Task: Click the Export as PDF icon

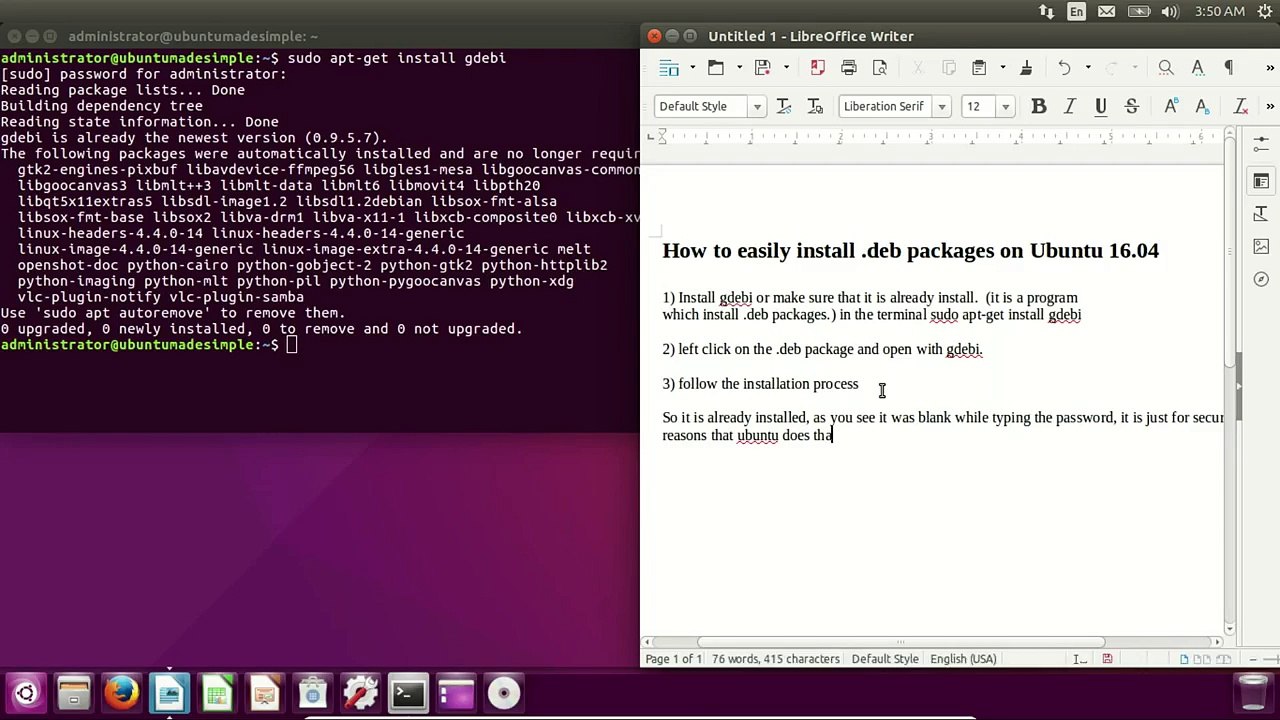Action: pos(817,68)
